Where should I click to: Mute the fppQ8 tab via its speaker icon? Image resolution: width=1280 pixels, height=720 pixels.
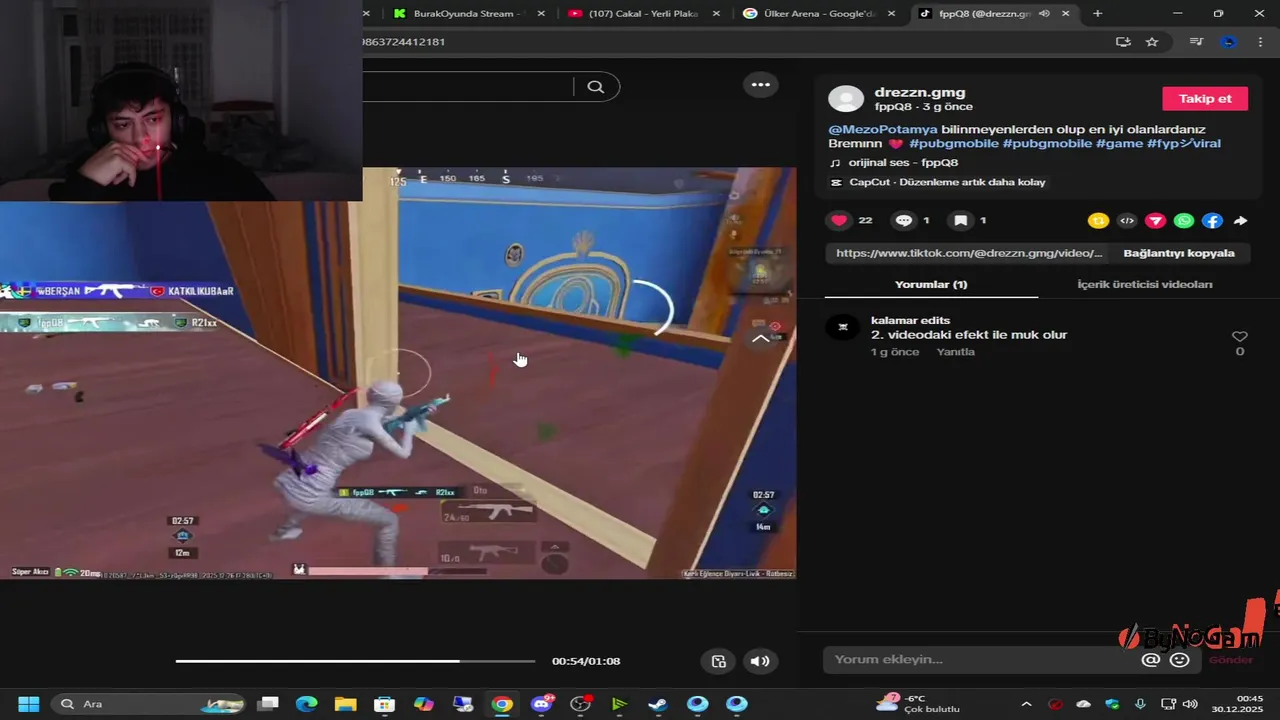(1044, 13)
